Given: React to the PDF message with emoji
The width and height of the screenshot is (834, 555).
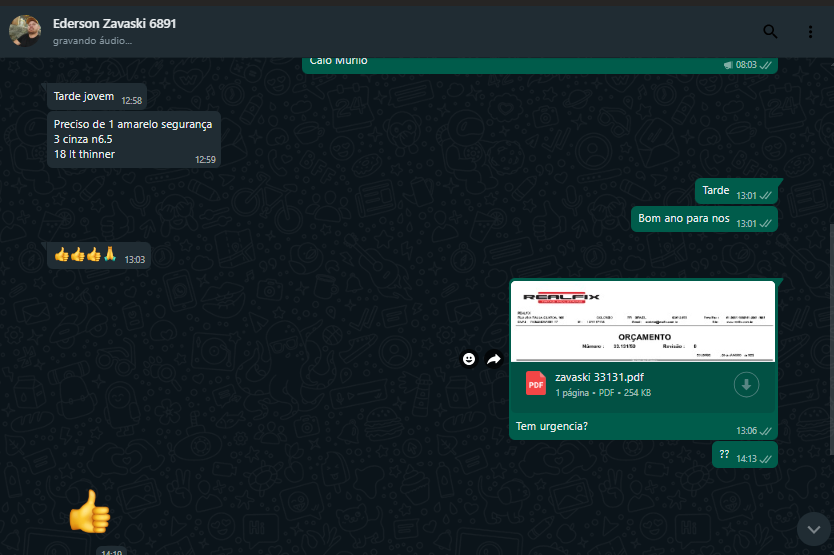Looking at the screenshot, I should tap(469, 359).
